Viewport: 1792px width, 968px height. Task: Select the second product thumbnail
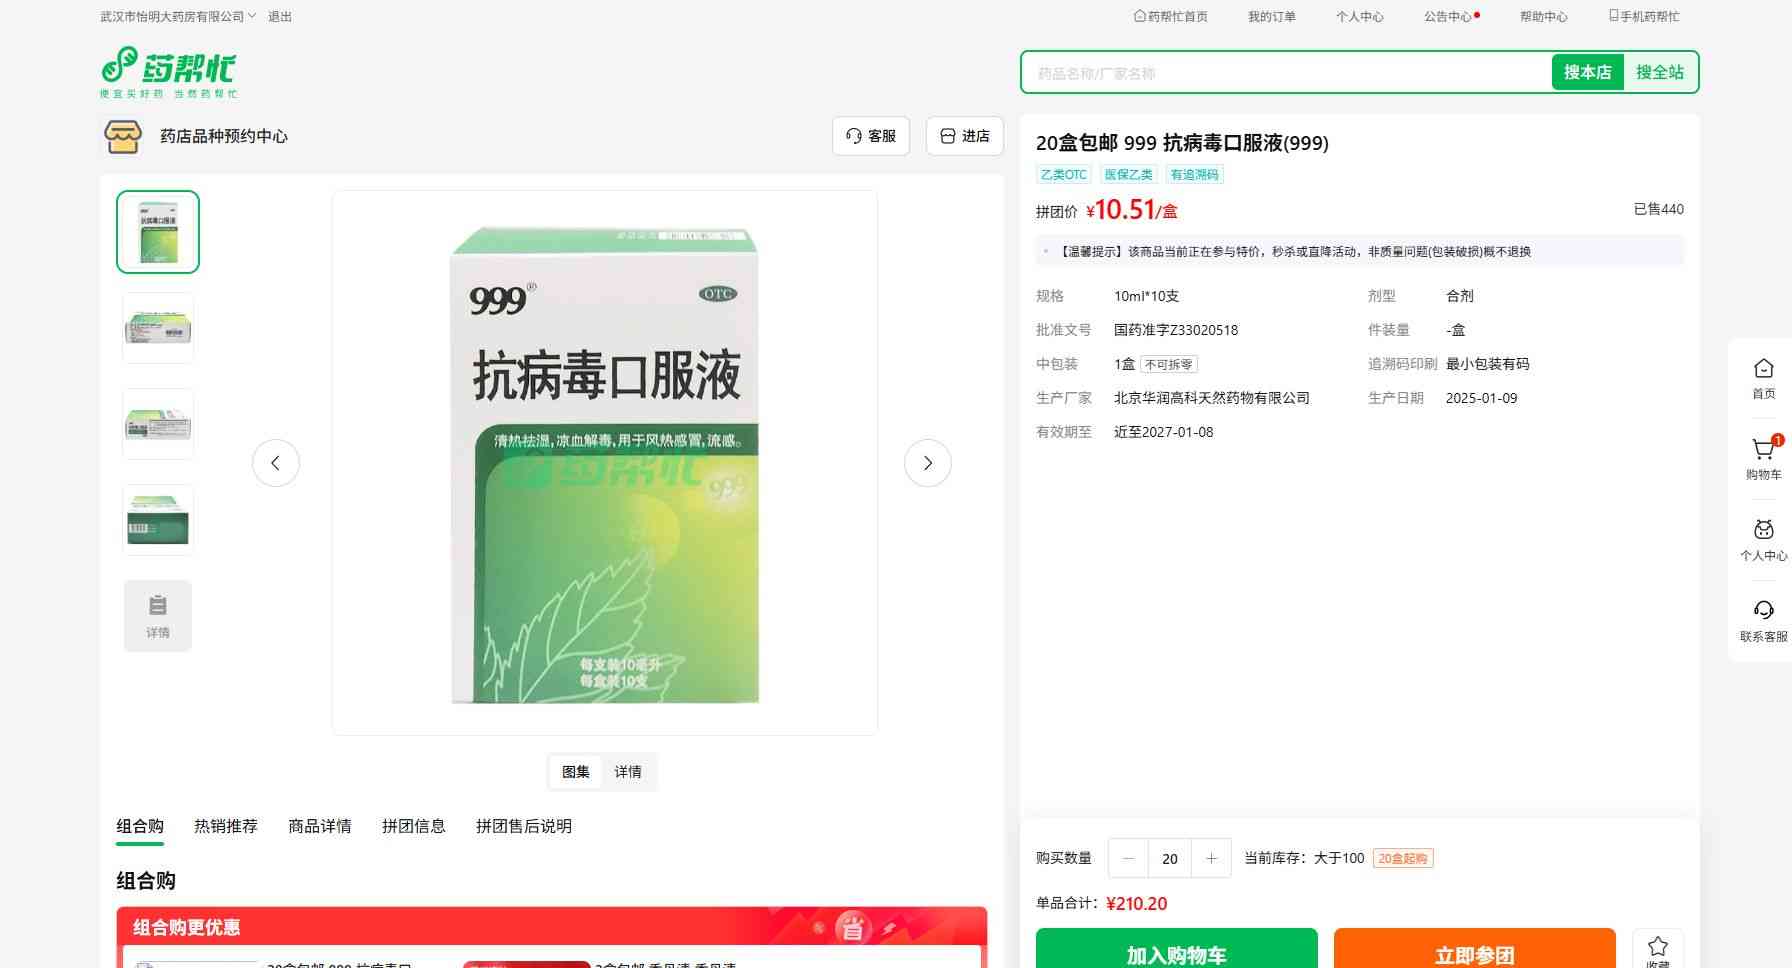click(158, 328)
